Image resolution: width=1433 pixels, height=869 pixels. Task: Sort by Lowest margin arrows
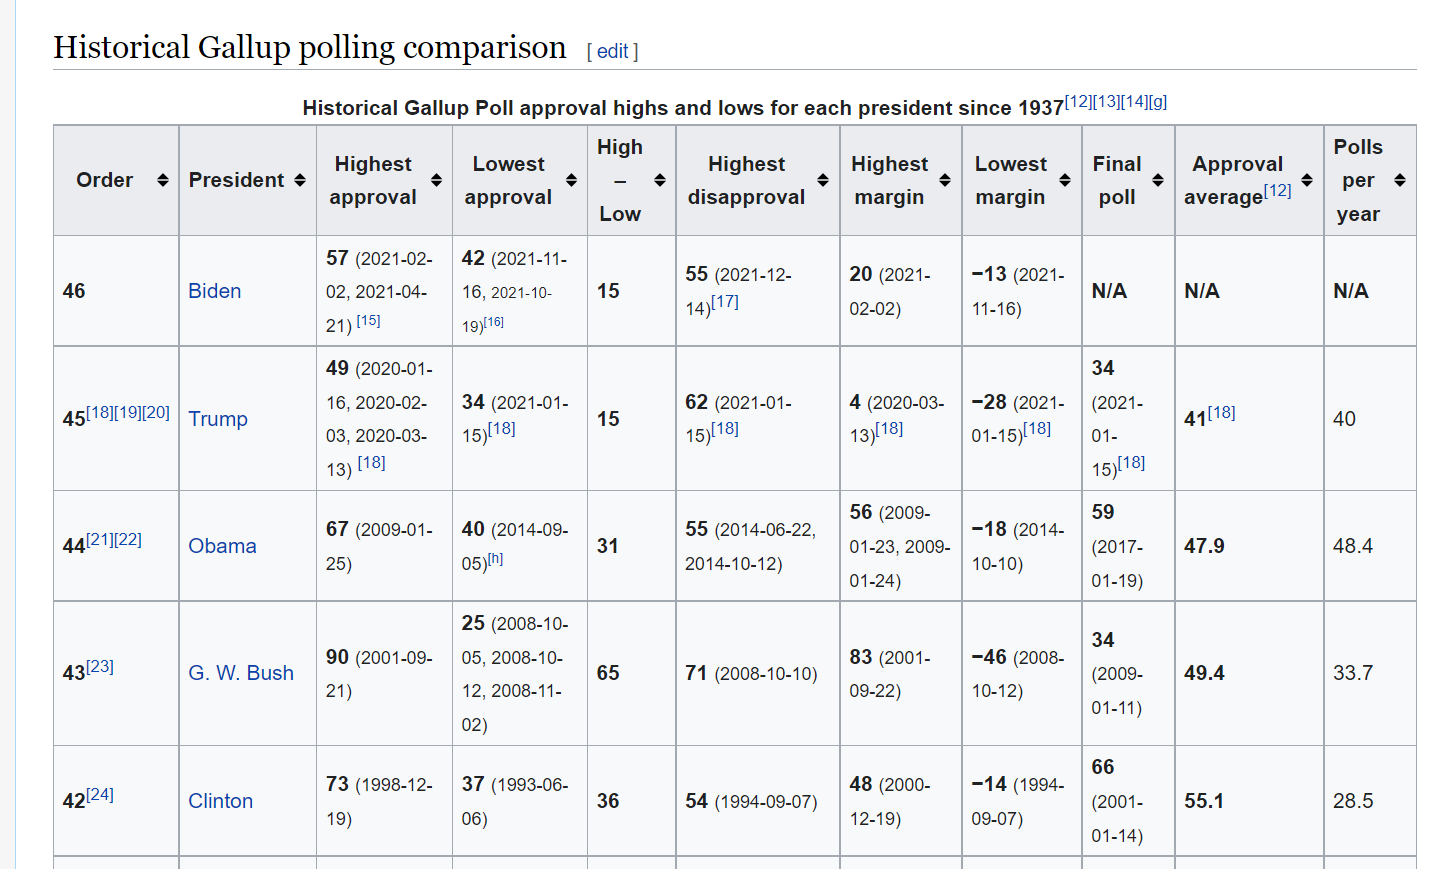[x=1065, y=180]
